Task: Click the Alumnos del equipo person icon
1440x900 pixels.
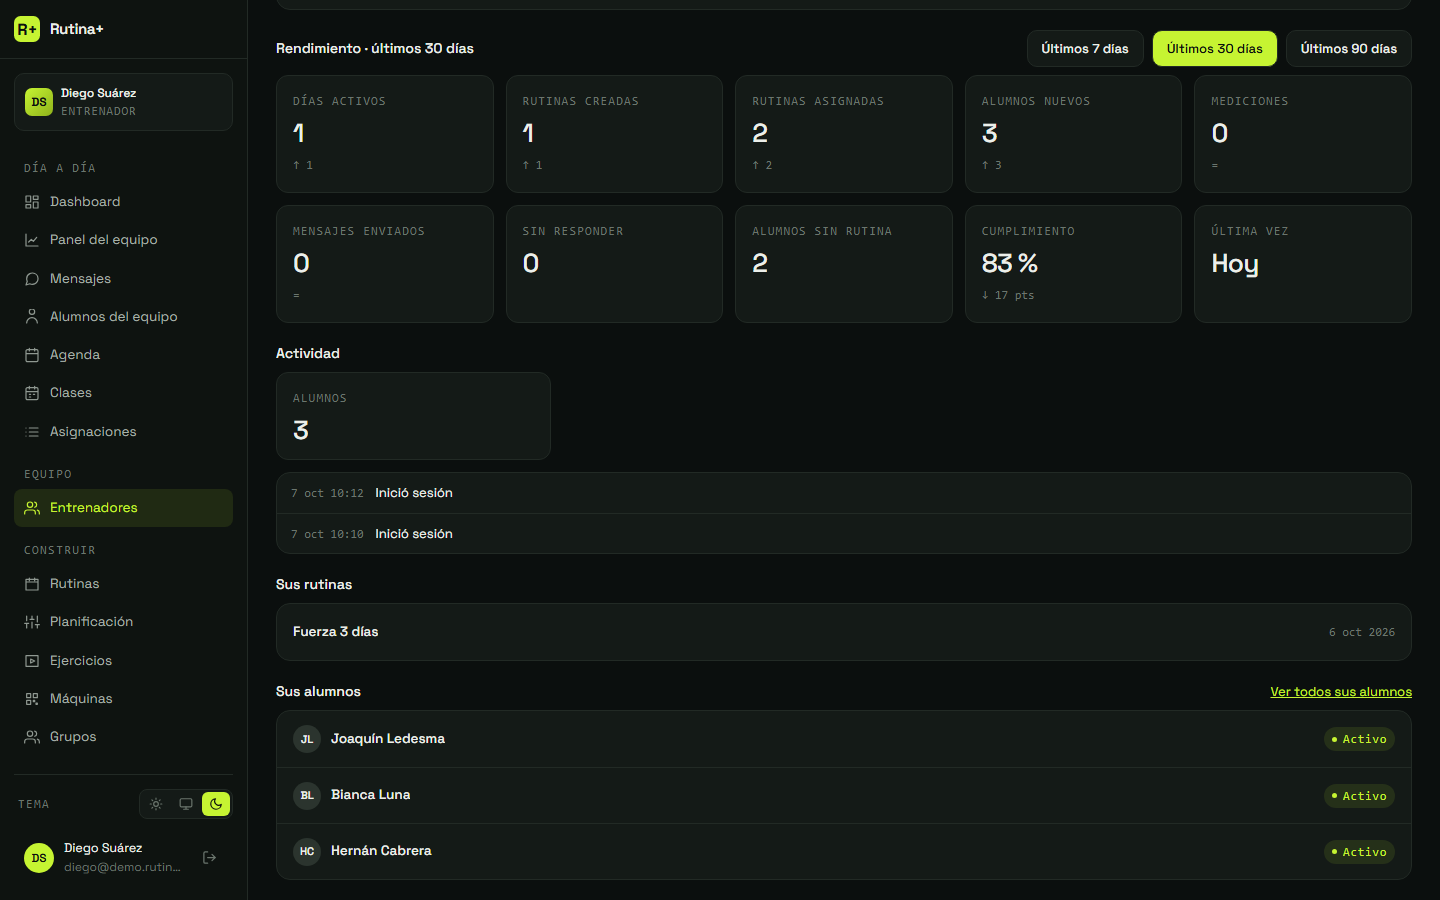Action: point(32,317)
